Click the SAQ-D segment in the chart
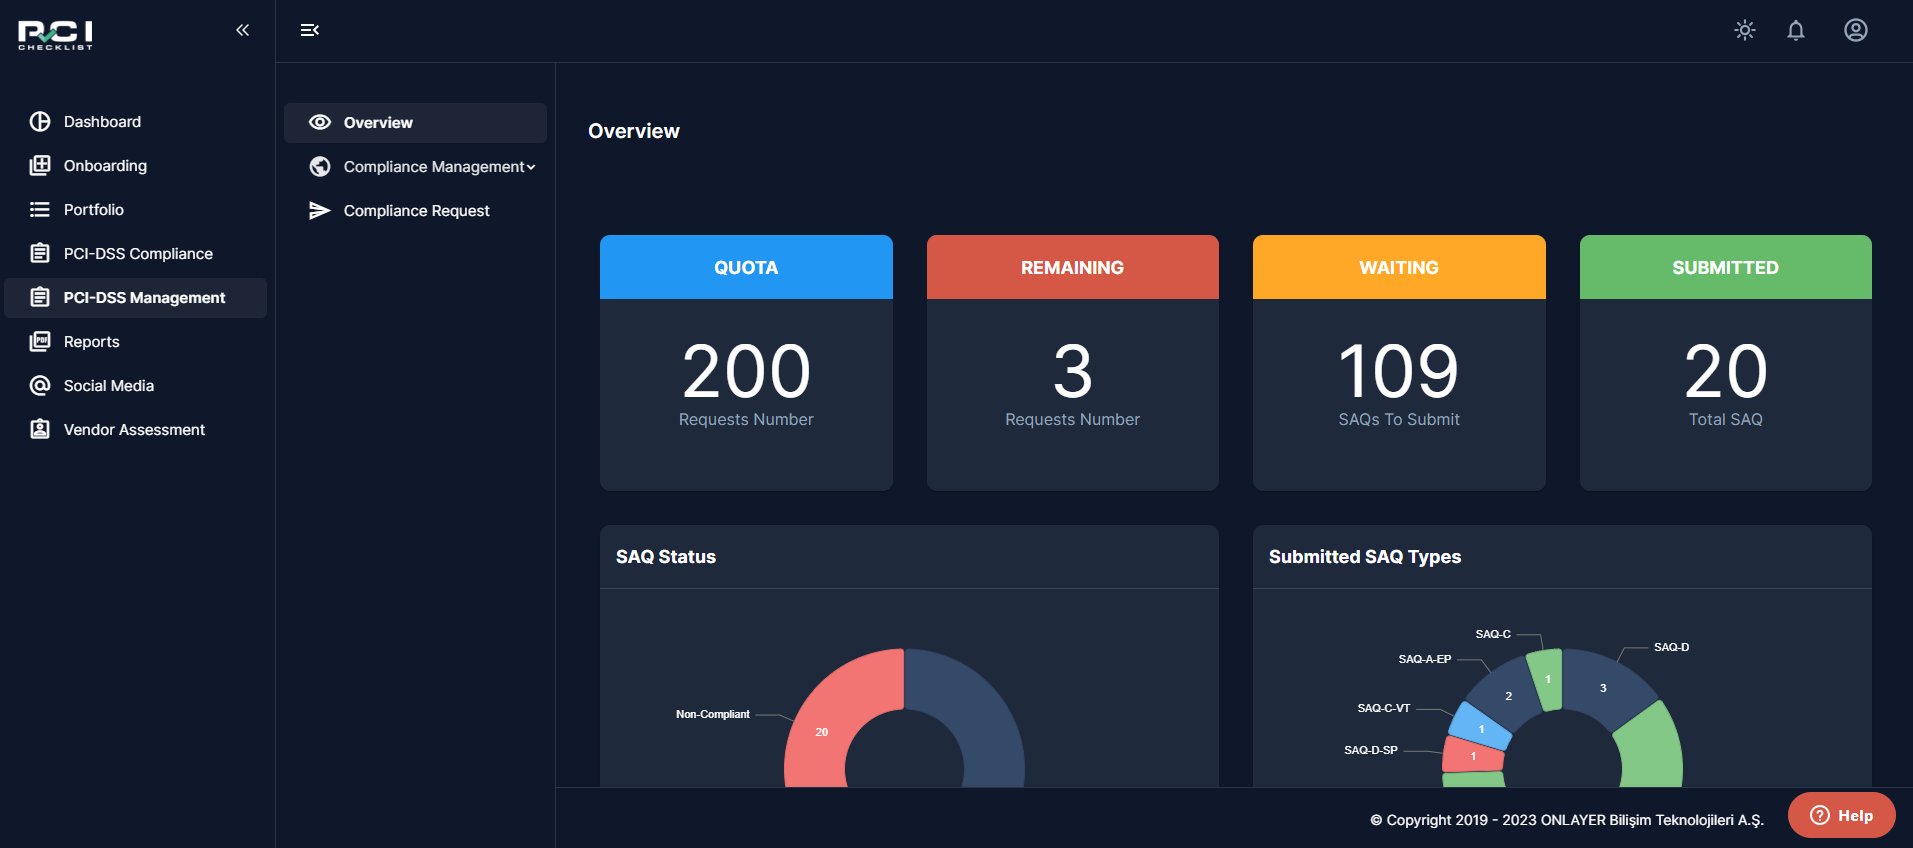 pos(1606,688)
